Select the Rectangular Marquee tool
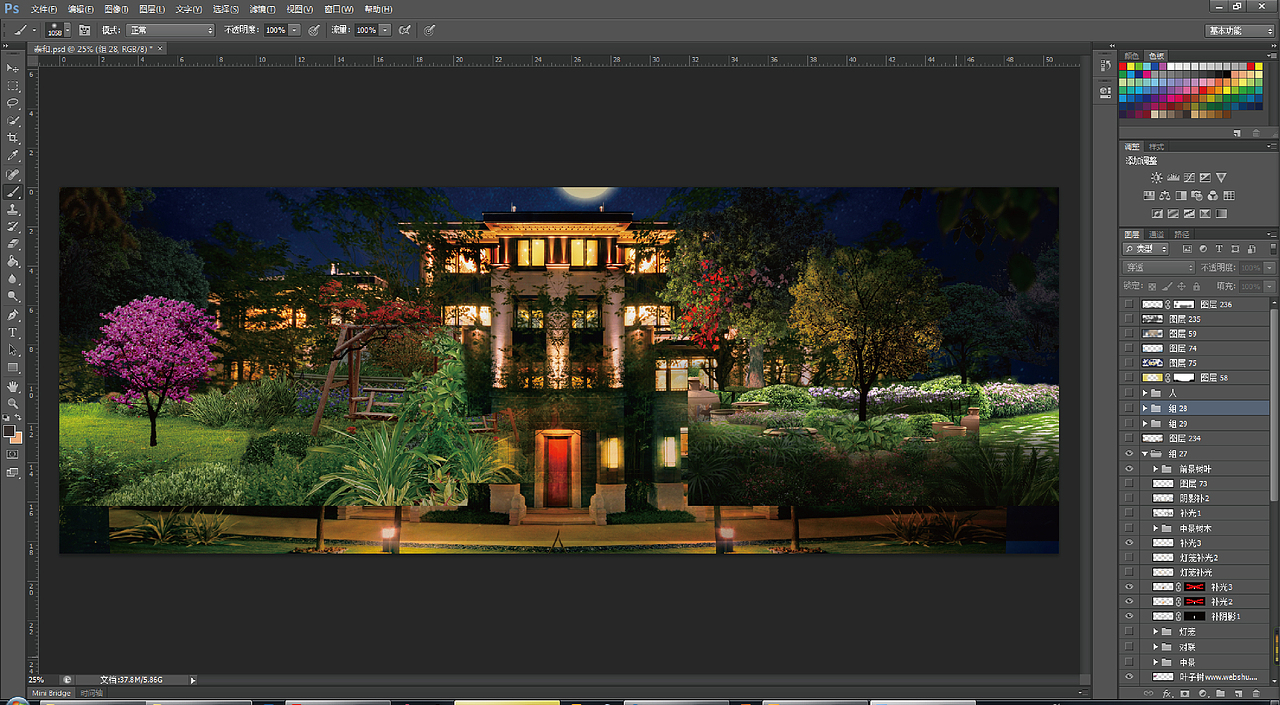This screenshot has height=705, width=1280. pos(13,86)
